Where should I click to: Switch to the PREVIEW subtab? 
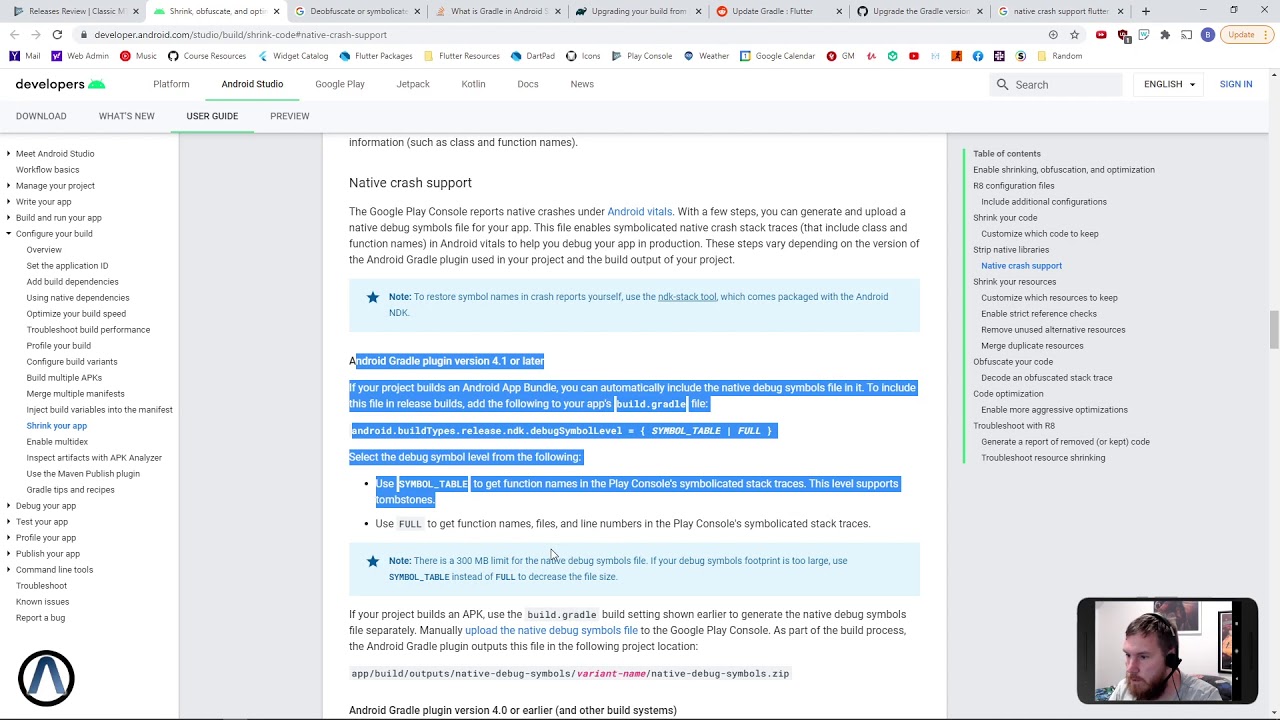[x=289, y=116]
